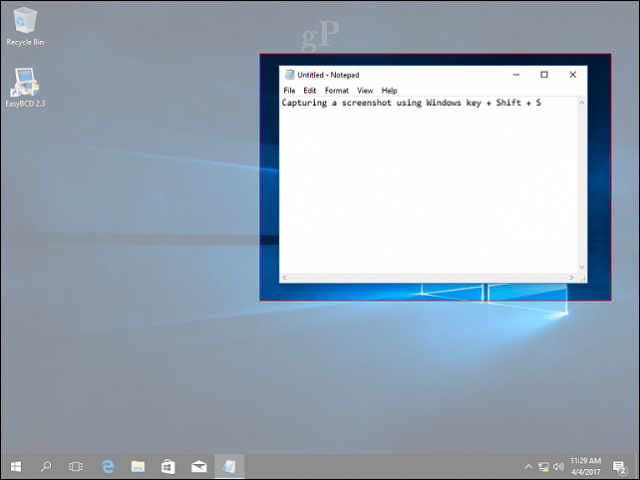Open the Store app on the taskbar
The image size is (640, 480).
tap(168, 466)
